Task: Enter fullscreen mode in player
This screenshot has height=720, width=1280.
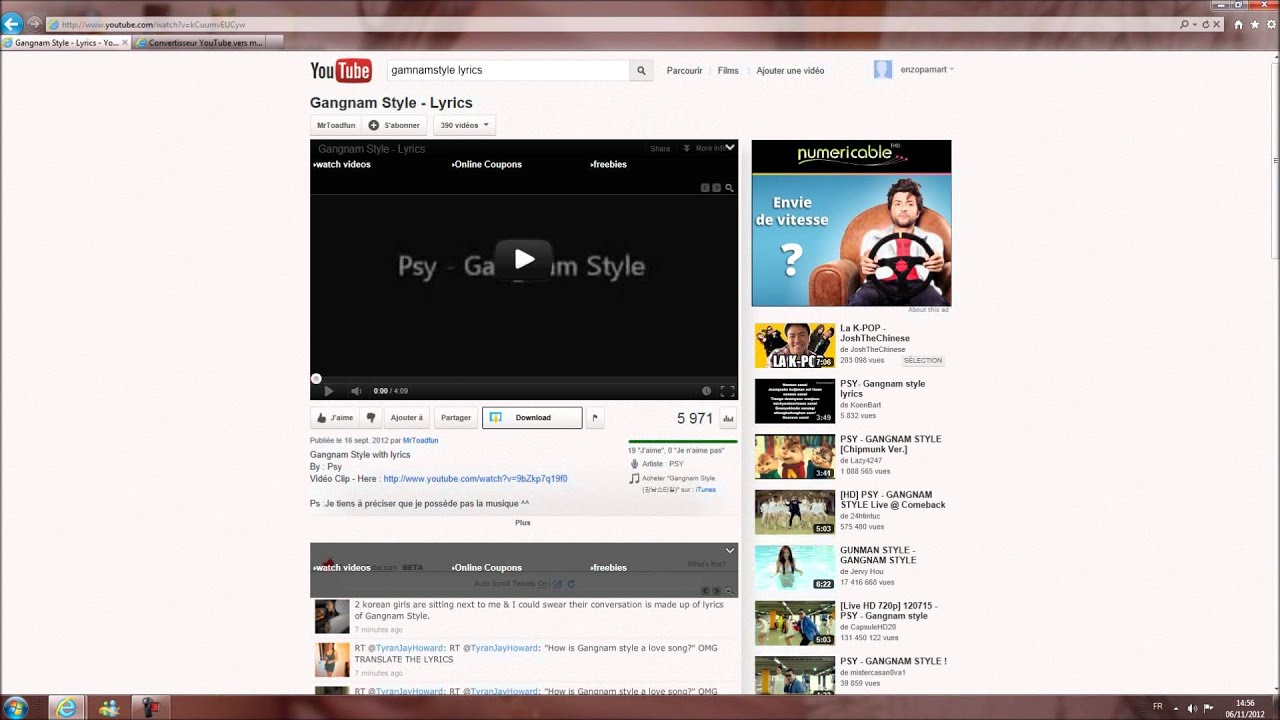Action: pyautogui.click(x=727, y=391)
